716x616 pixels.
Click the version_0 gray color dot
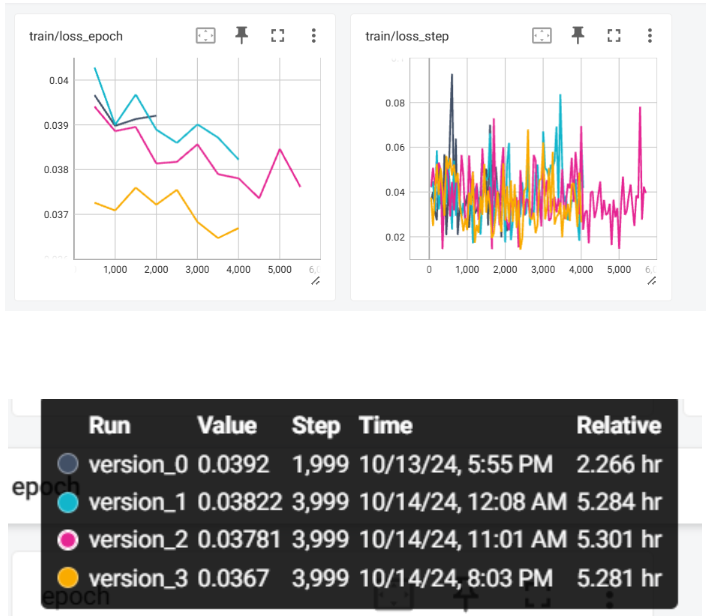coord(68,463)
